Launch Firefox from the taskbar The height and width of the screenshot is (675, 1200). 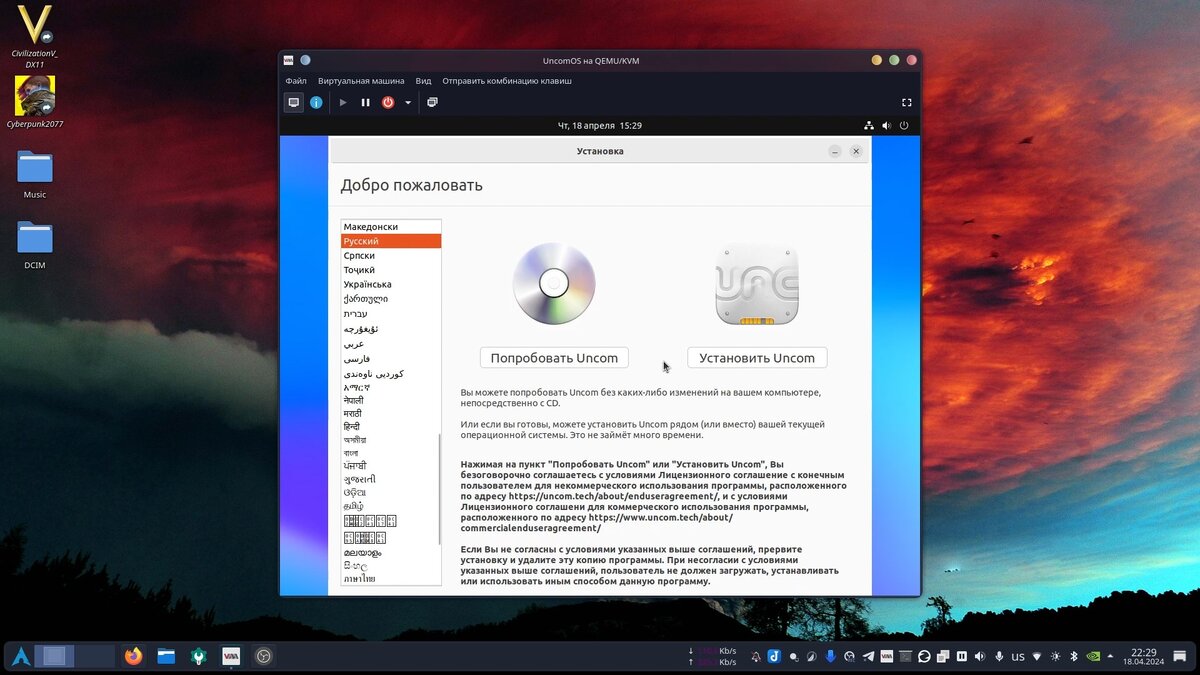134,656
